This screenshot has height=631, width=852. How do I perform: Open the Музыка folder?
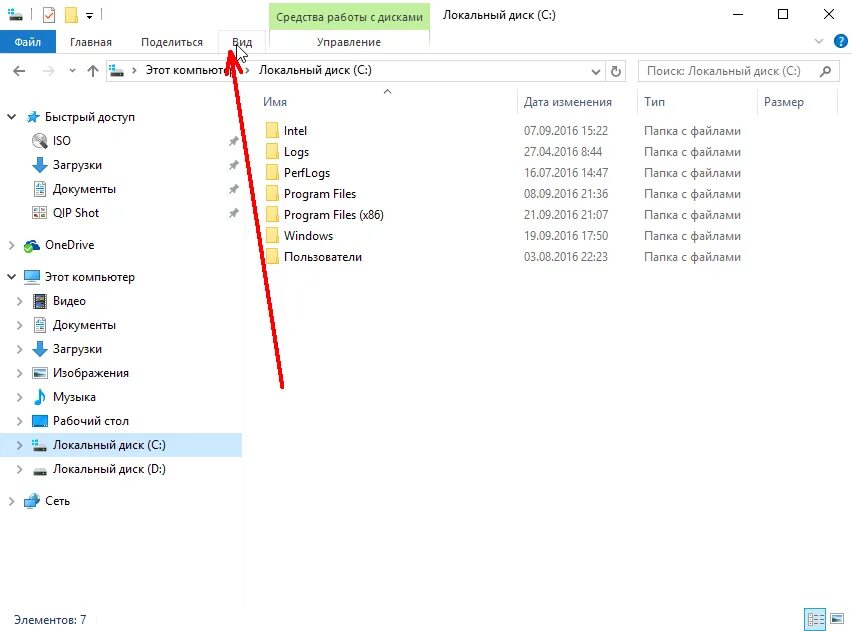(x=74, y=397)
